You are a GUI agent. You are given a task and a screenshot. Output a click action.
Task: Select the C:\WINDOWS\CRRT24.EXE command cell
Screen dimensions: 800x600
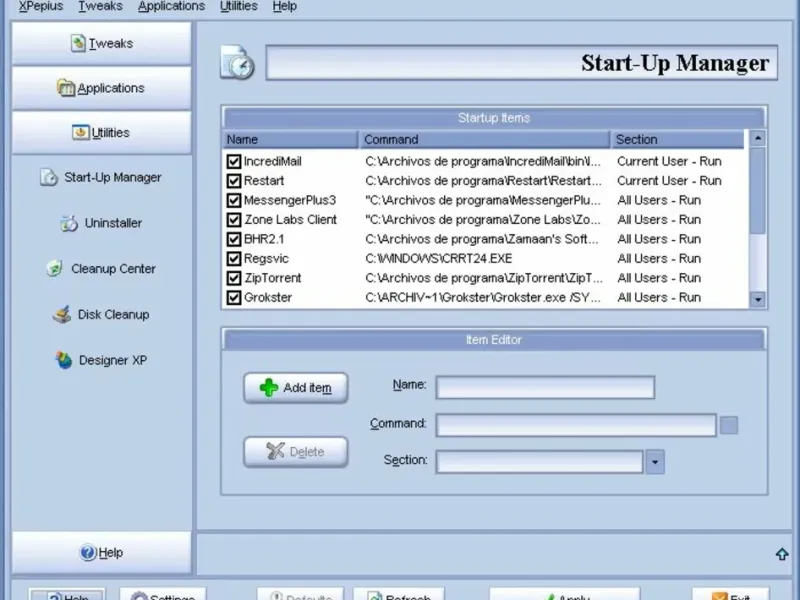click(438, 259)
